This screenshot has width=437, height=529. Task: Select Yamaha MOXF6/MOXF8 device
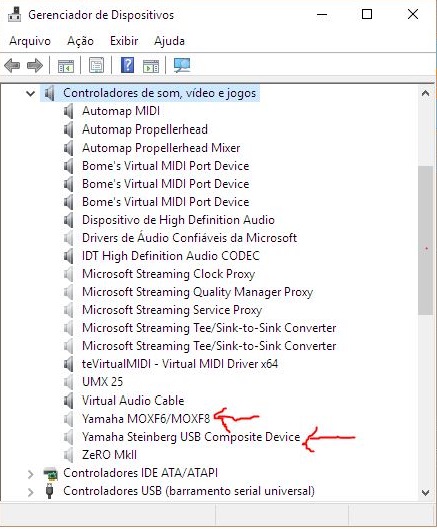point(146,419)
